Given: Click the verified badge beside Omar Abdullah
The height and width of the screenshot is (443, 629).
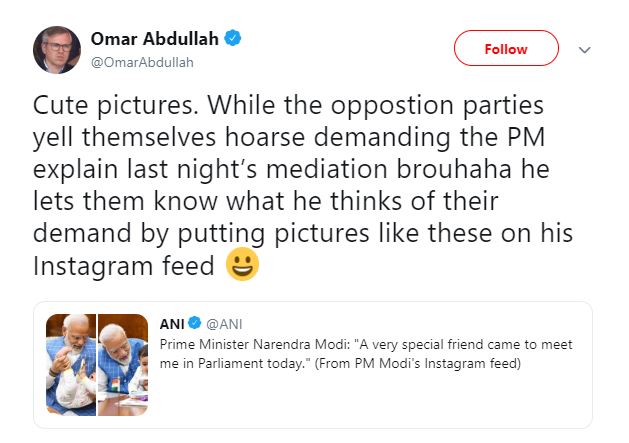Looking at the screenshot, I should tap(232, 40).
